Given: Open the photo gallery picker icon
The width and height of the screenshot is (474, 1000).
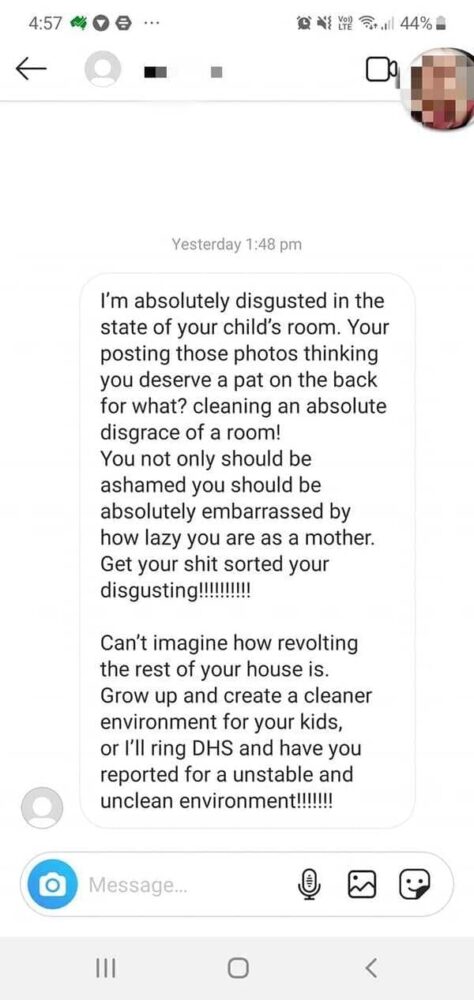Looking at the screenshot, I should click(x=362, y=884).
